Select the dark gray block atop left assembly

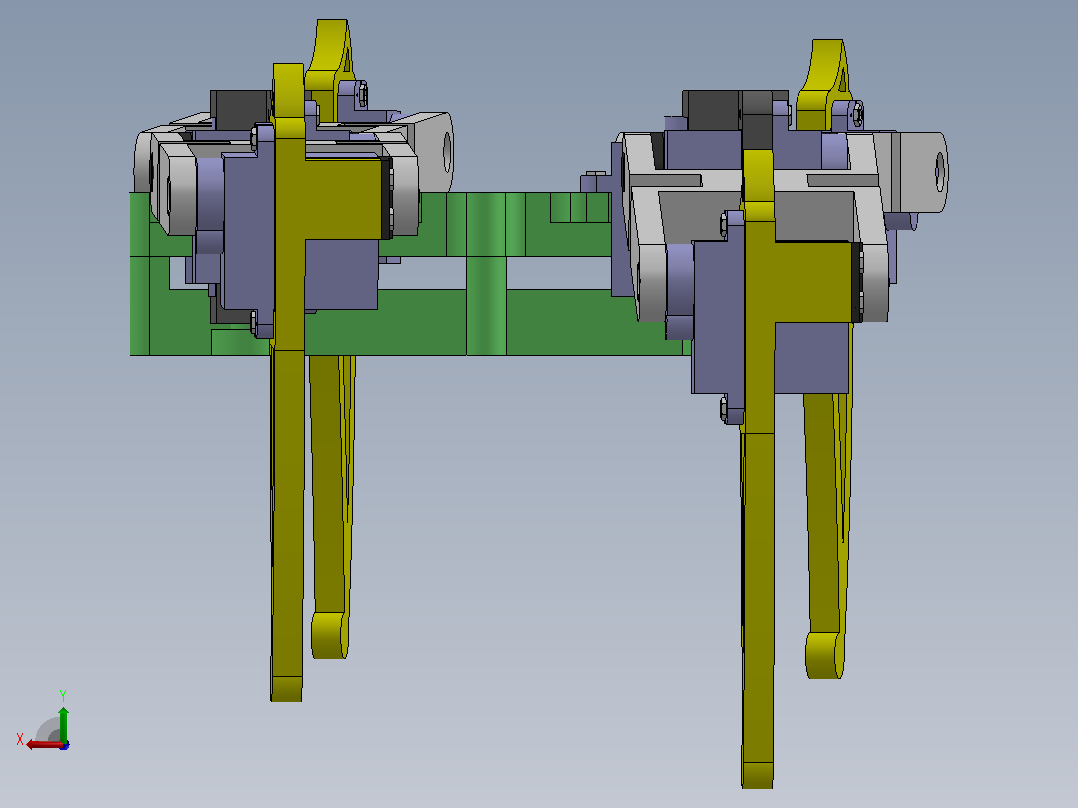239,109
